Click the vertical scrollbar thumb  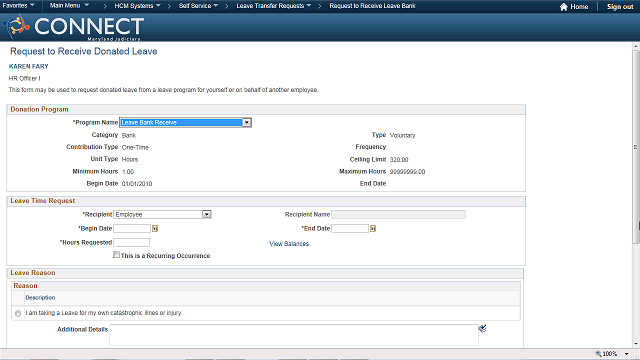click(x=636, y=147)
